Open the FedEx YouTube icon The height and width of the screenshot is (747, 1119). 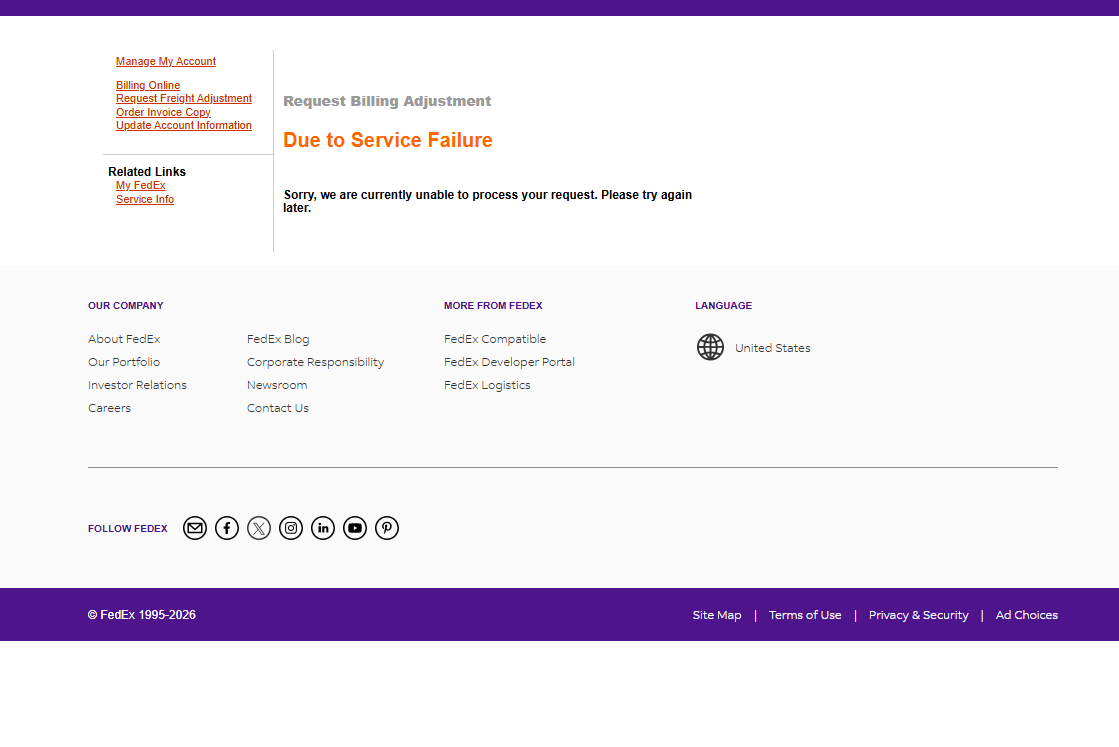click(355, 528)
